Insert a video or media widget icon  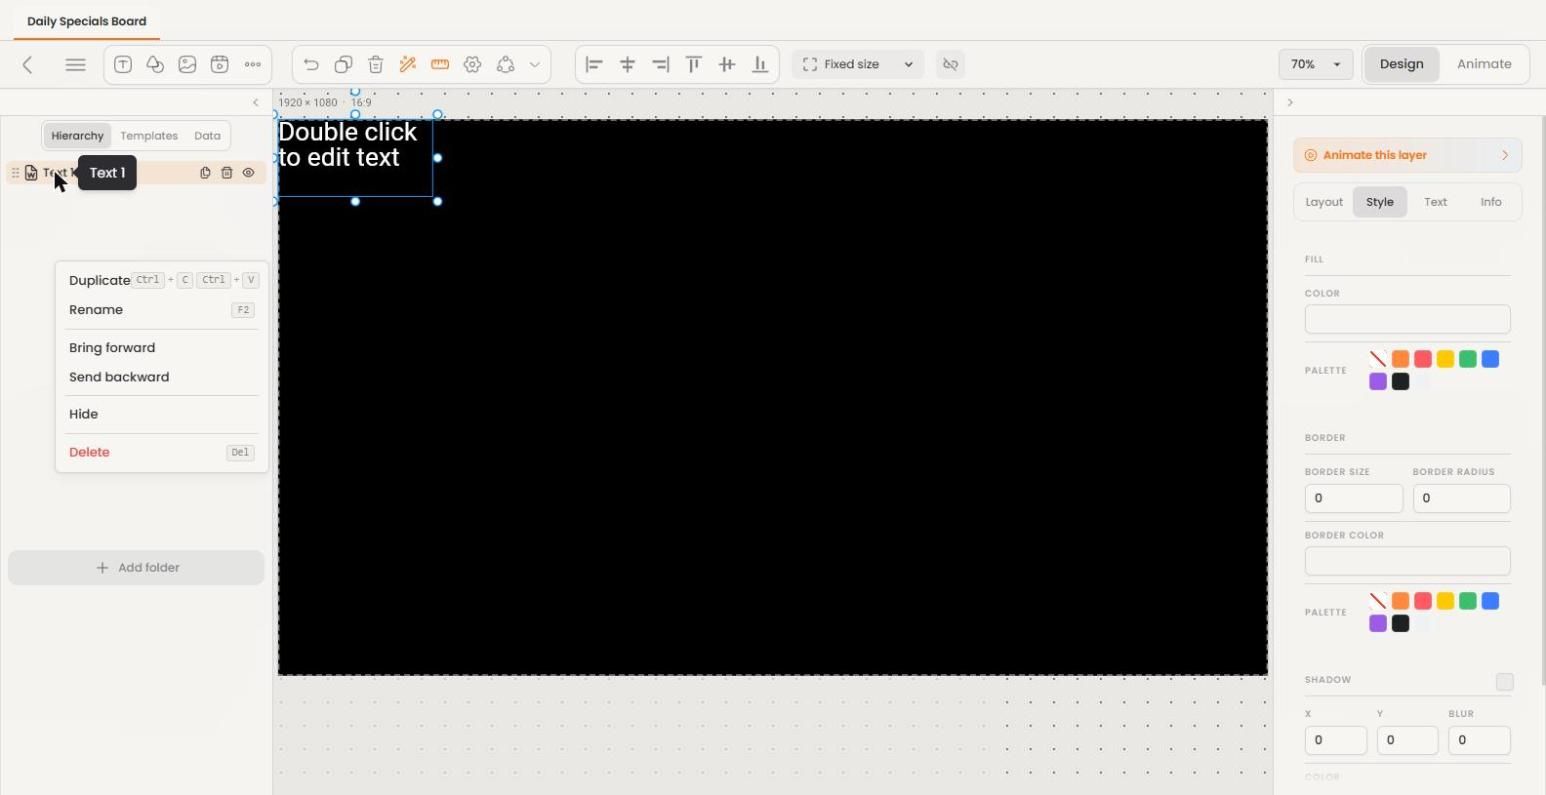220,64
